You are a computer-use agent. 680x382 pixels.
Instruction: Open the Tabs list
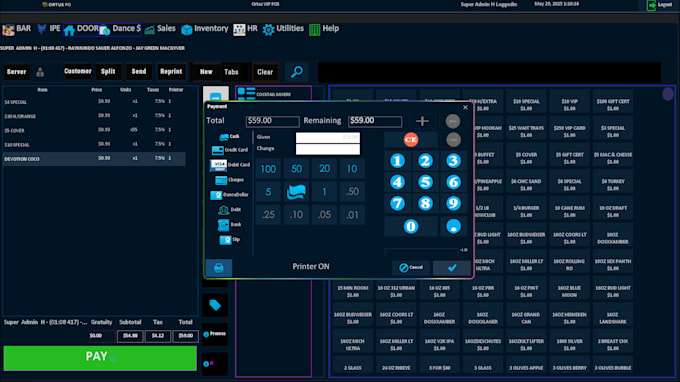coord(231,72)
